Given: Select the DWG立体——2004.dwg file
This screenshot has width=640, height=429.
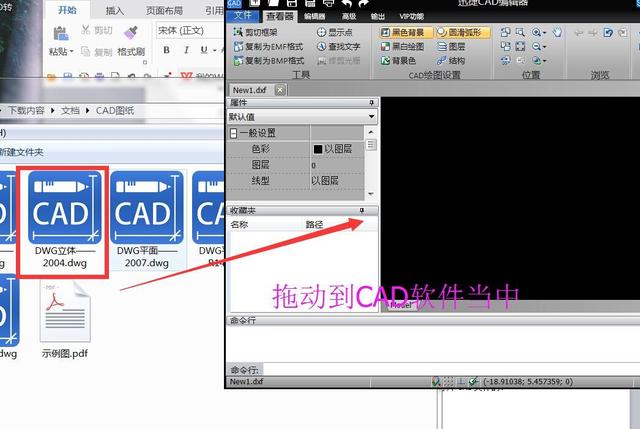Looking at the screenshot, I should click(x=63, y=221).
